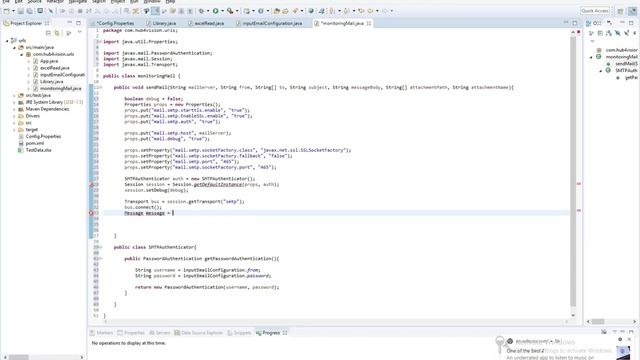Viewport: 640px width, 360px height.
Task: Open the Markers tab in bottom panel
Action: (x=101, y=333)
